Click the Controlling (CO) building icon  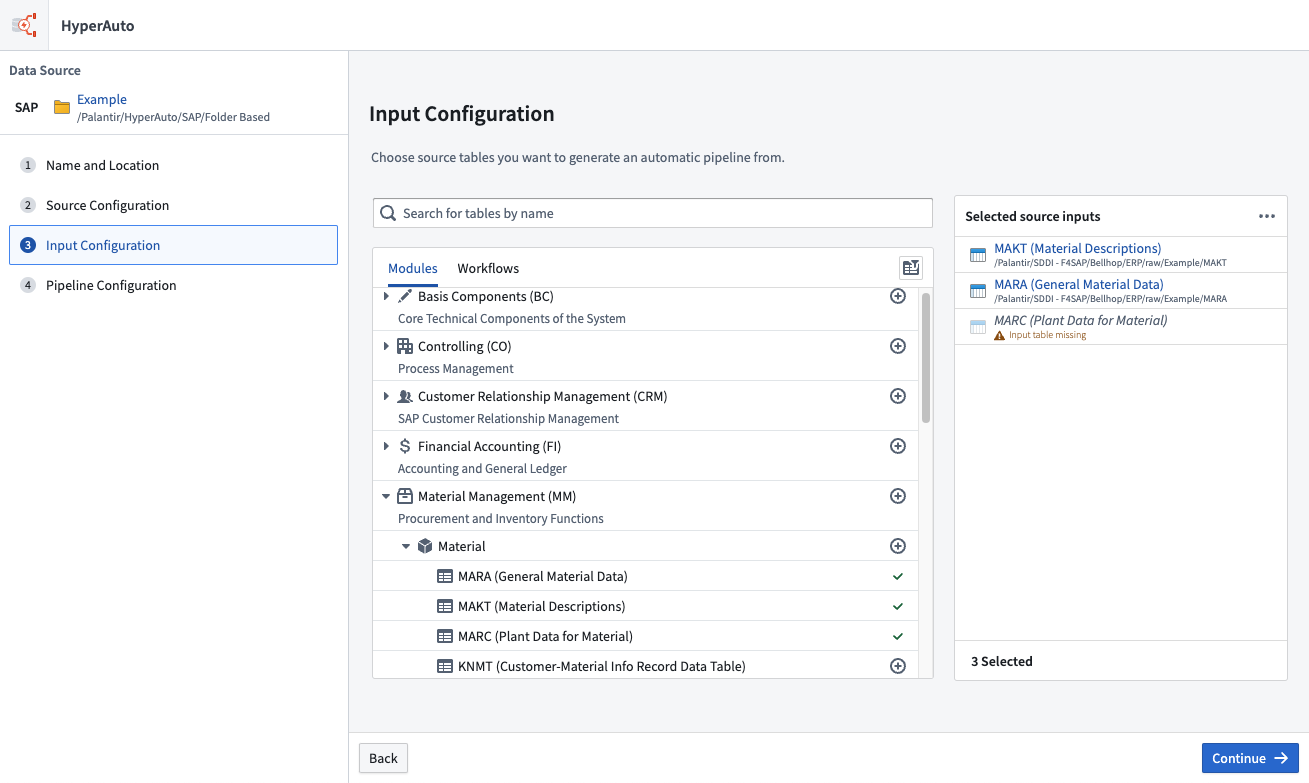(405, 346)
